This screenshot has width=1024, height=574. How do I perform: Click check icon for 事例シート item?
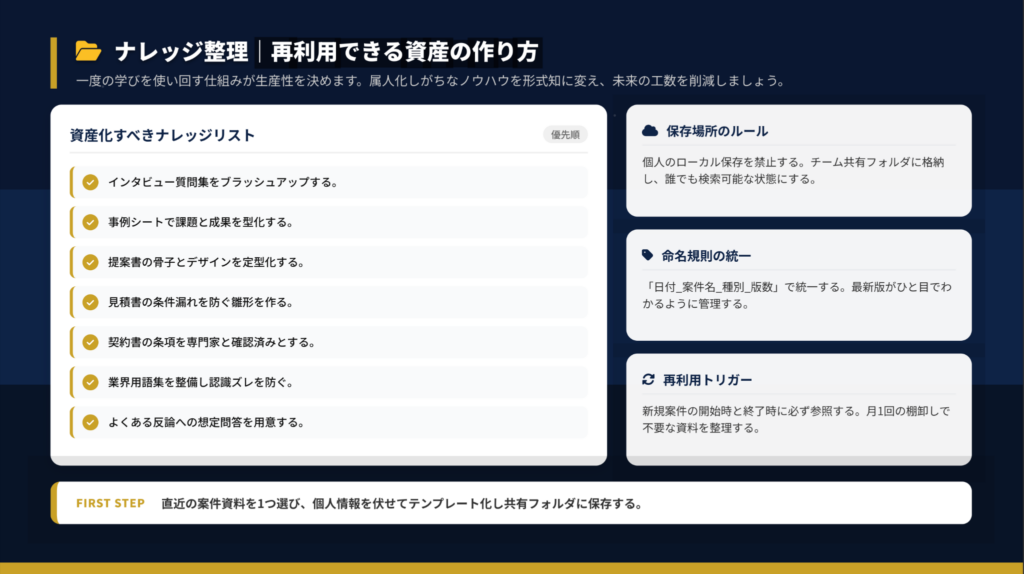(x=90, y=222)
